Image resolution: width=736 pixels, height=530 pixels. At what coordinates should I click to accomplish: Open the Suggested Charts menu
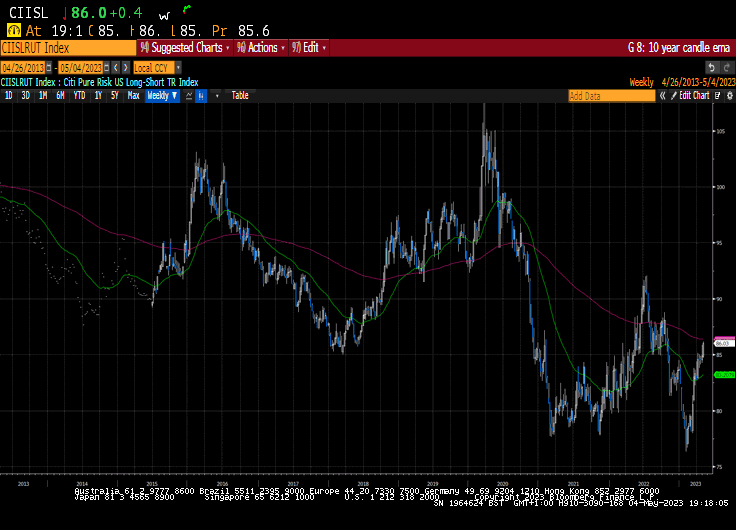(185, 47)
